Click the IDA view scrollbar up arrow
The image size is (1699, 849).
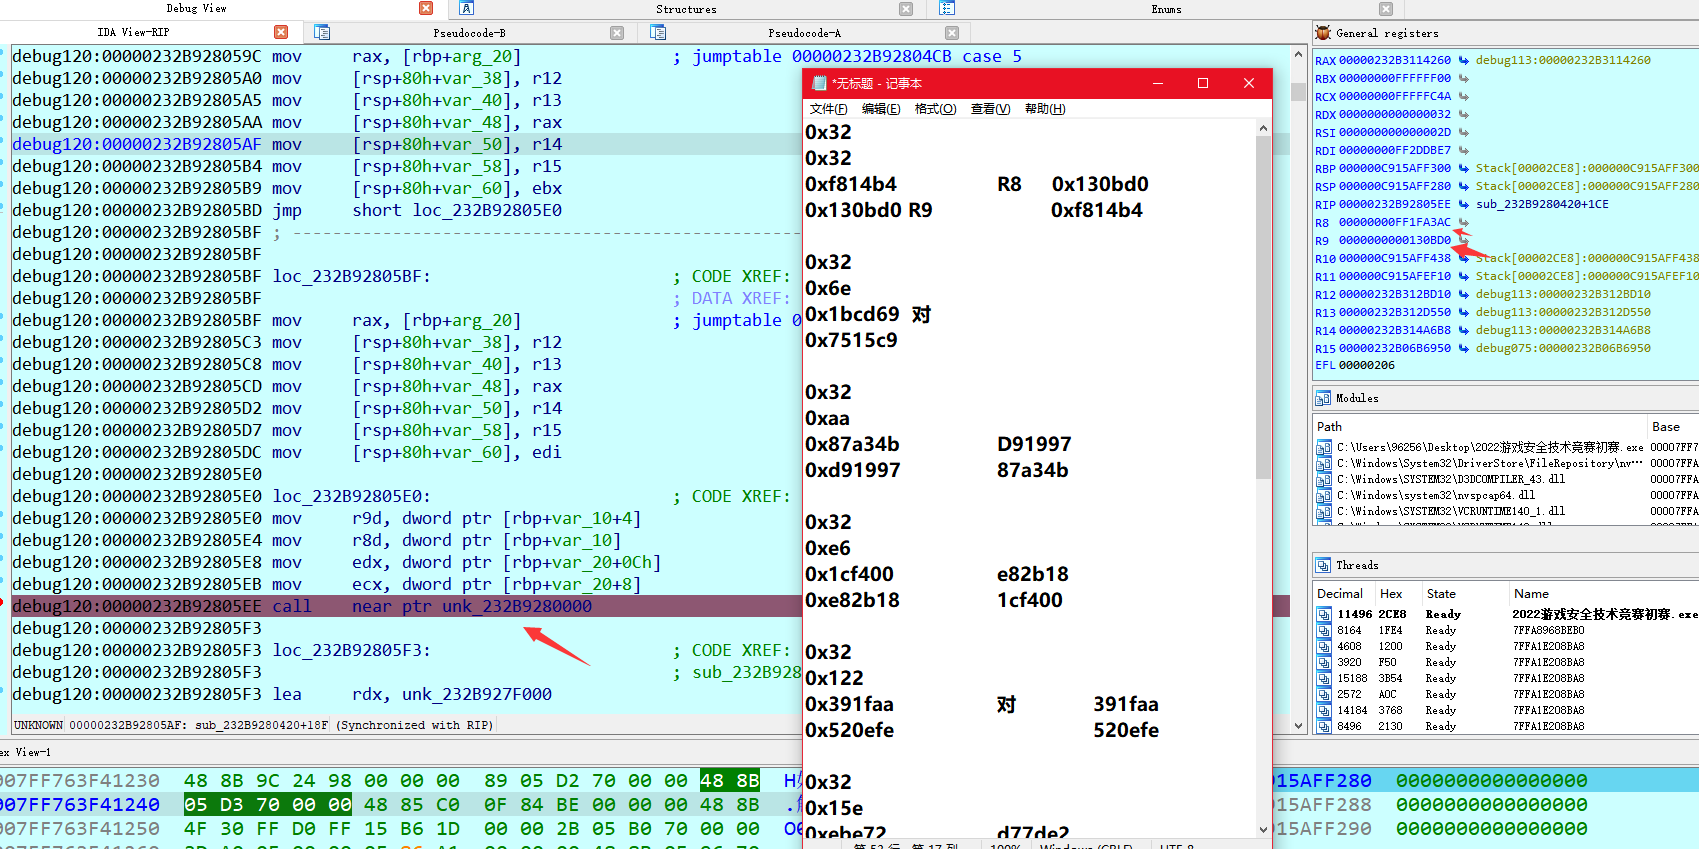click(x=1298, y=54)
